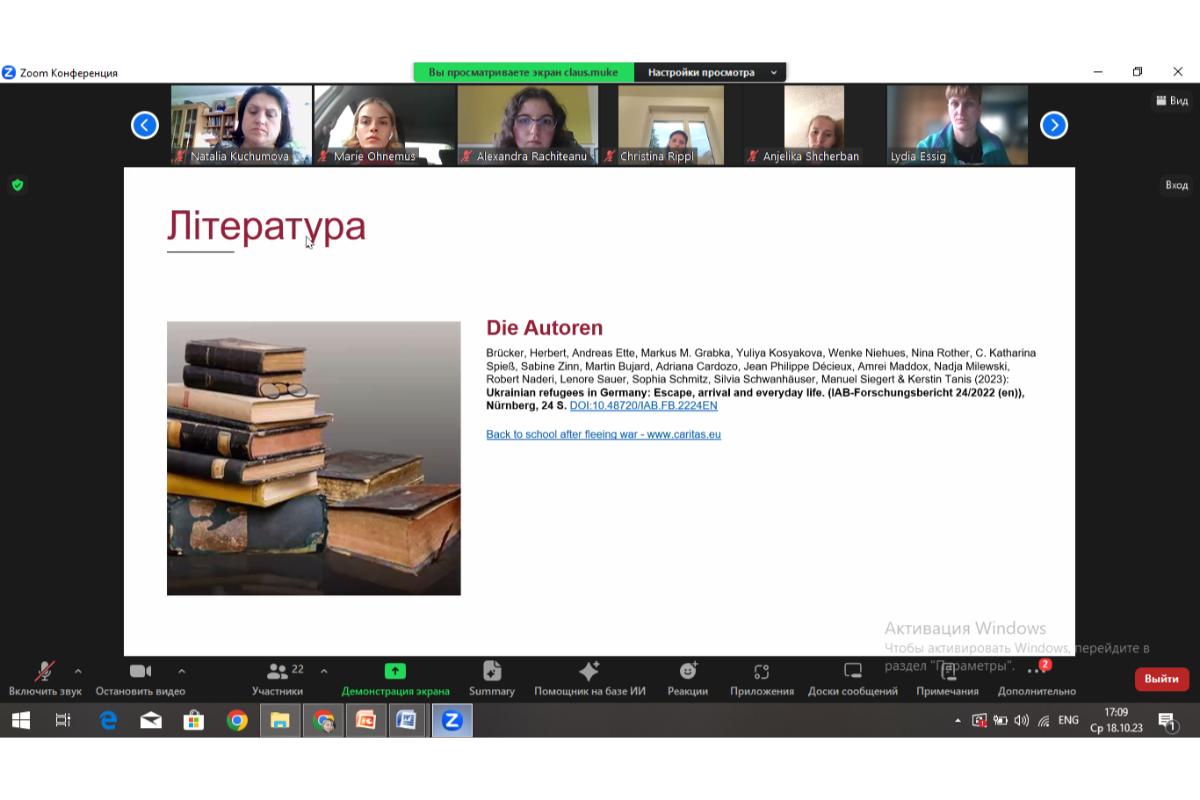The image size is (1200, 800).
Task: Open the AI helper Помощник на базе ИИ
Action: [x=589, y=678]
